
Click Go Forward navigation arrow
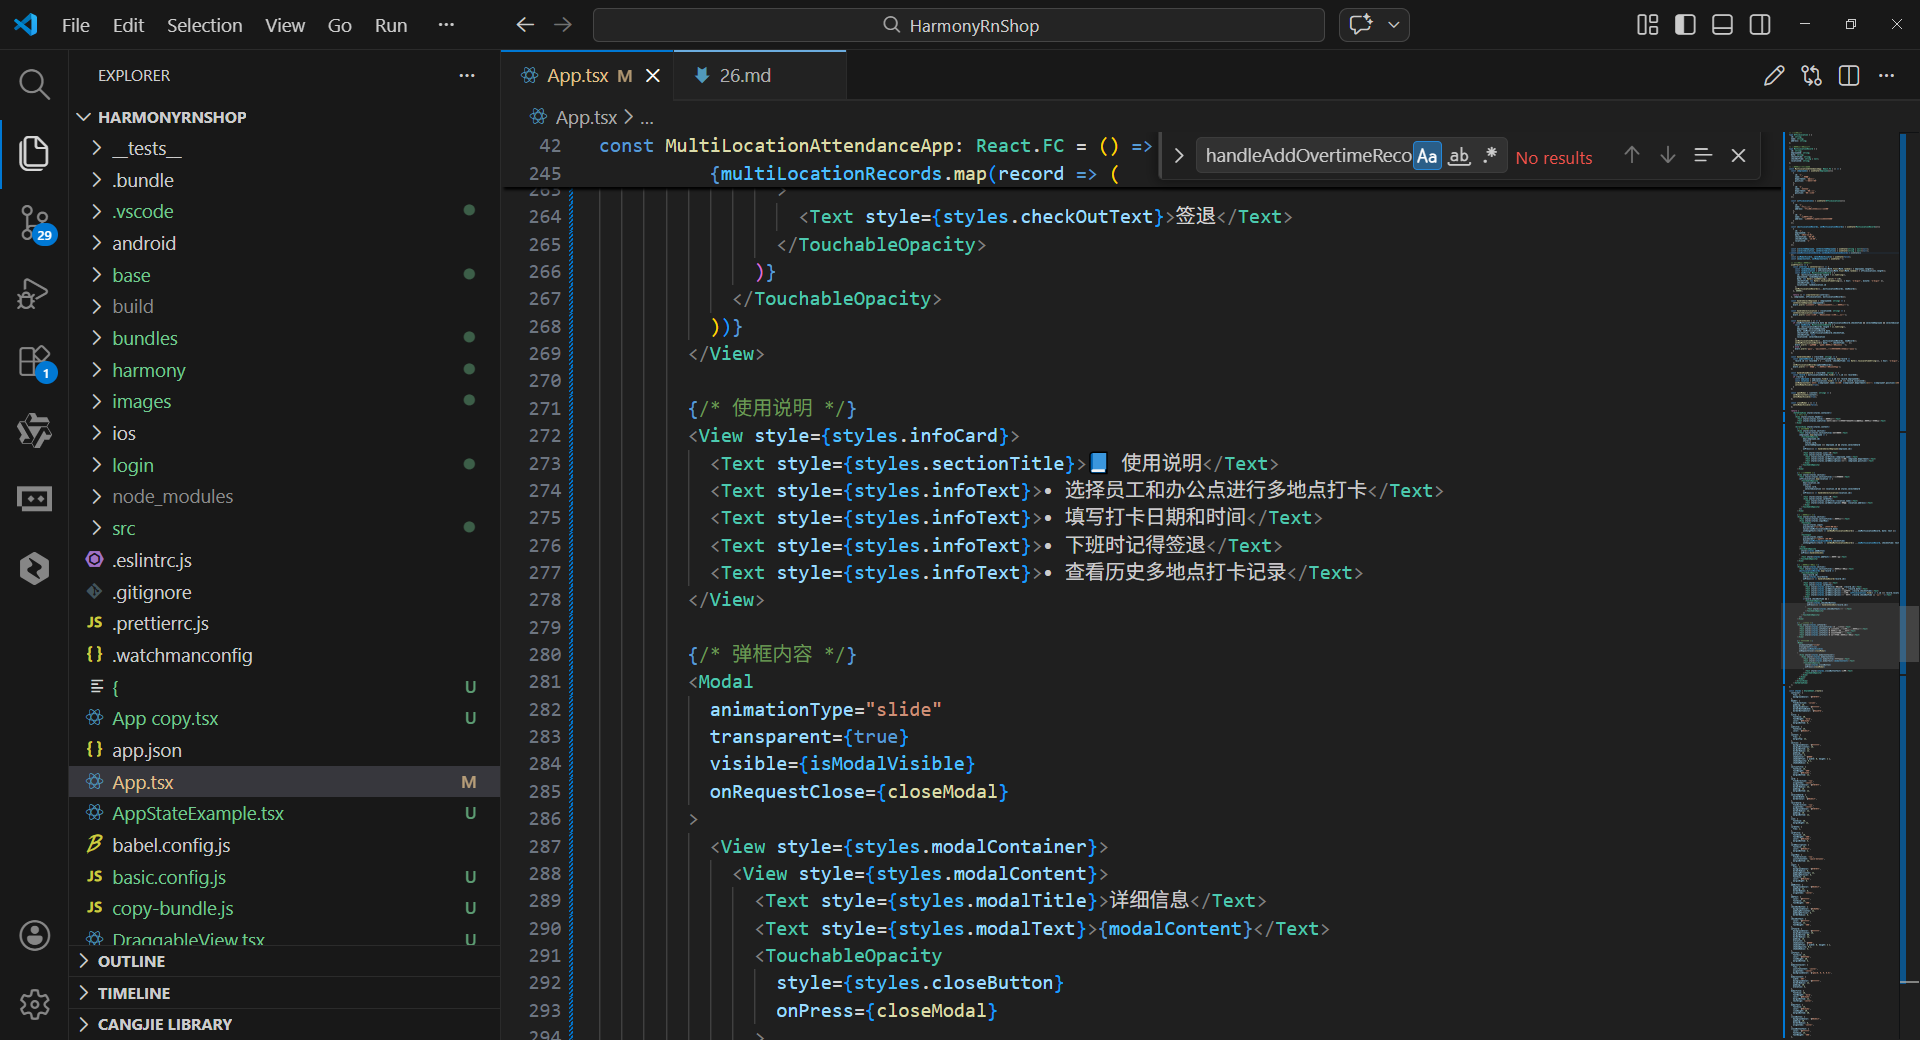pyautogui.click(x=563, y=25)
